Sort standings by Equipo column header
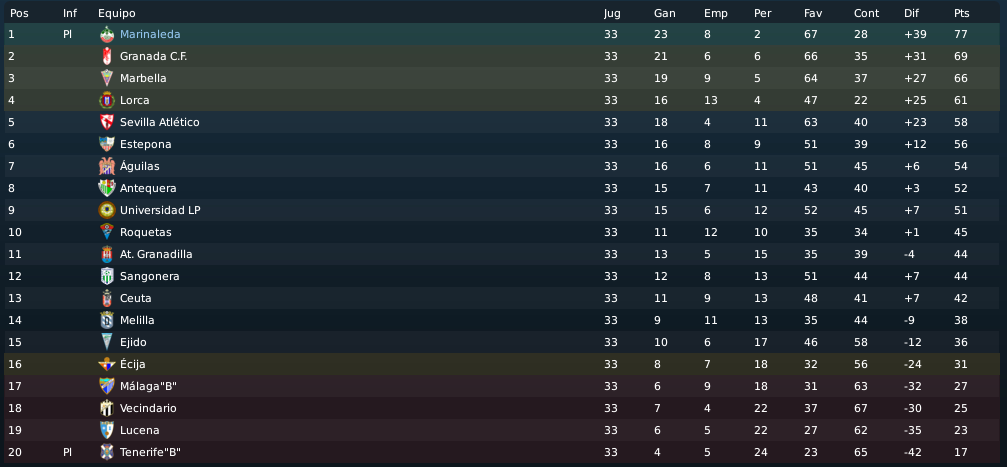 (117, 13)
